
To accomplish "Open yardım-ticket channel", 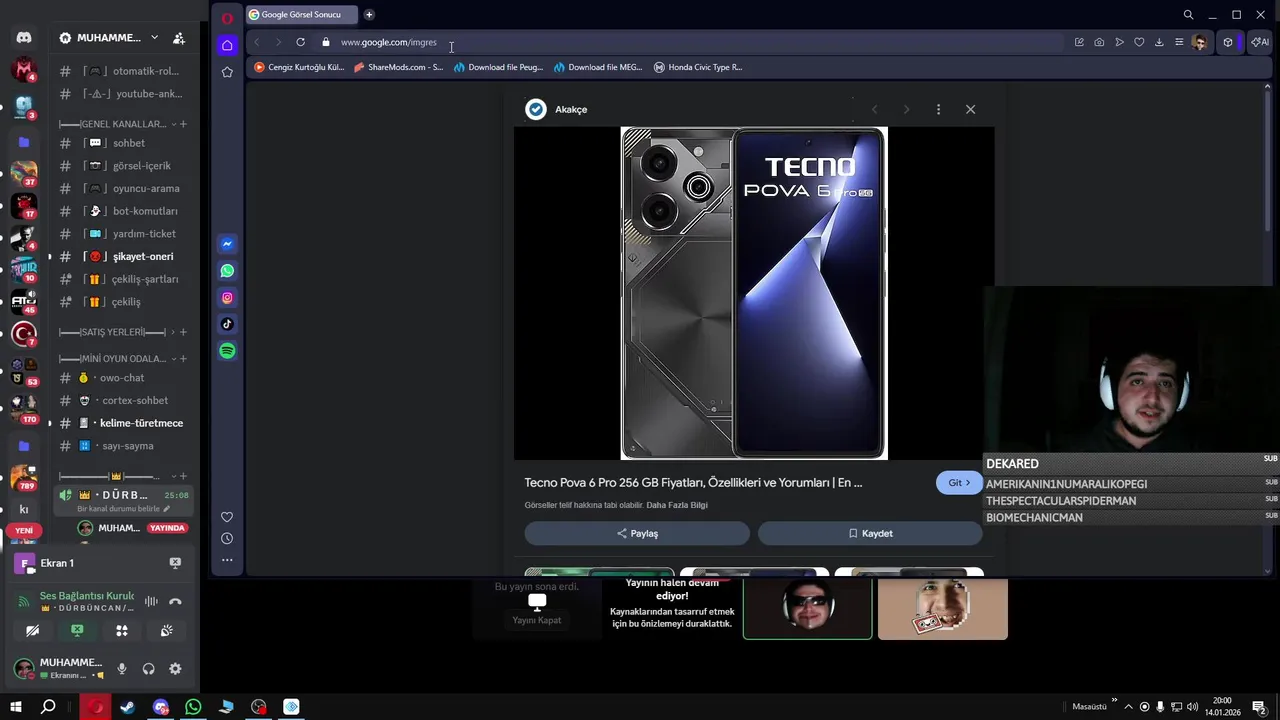I will point(122,234).
